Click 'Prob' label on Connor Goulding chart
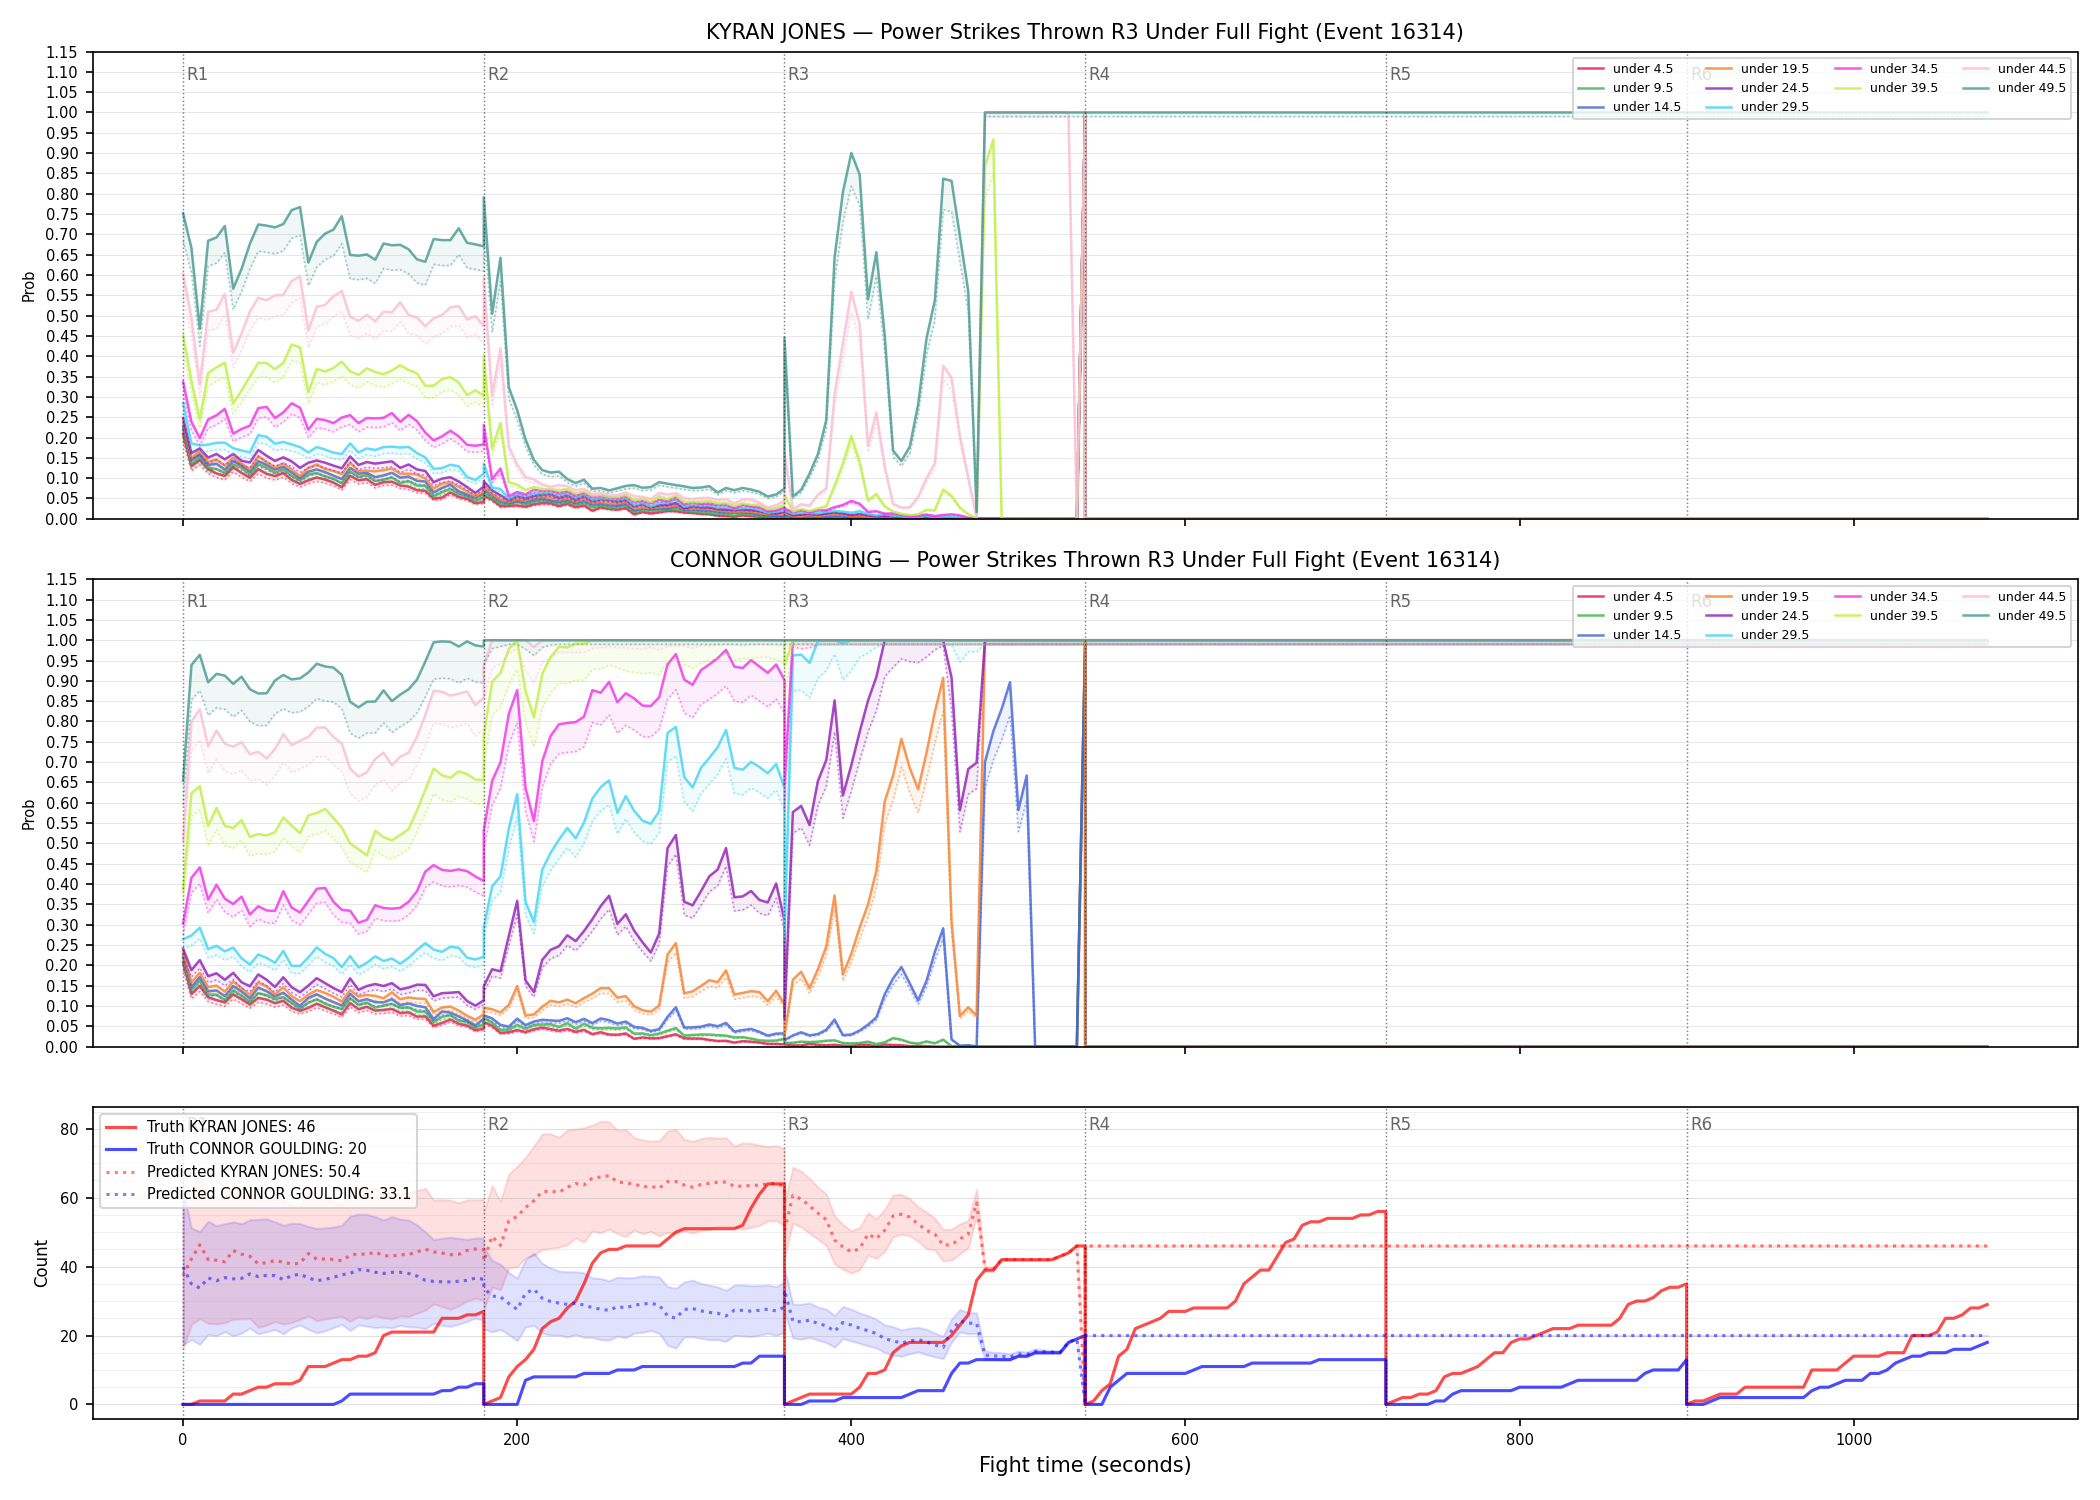The width and height of the screenshot is (2100, 1500). [29, 814]
